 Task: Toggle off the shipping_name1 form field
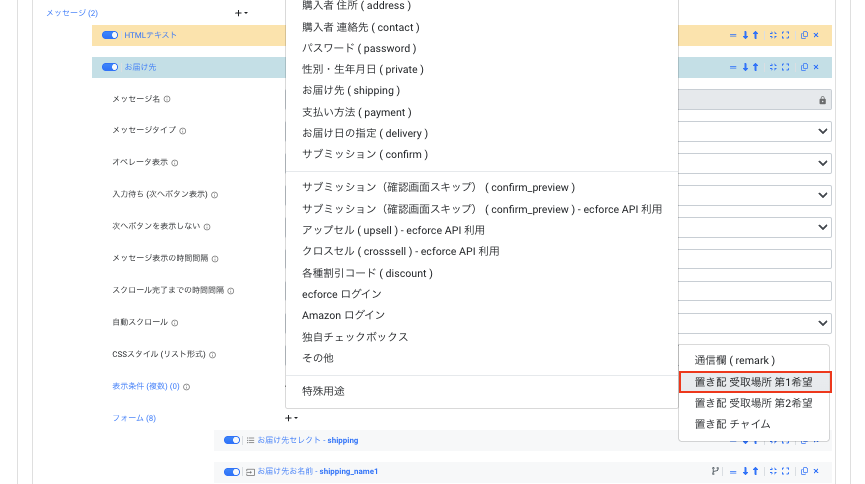[232, 471]
